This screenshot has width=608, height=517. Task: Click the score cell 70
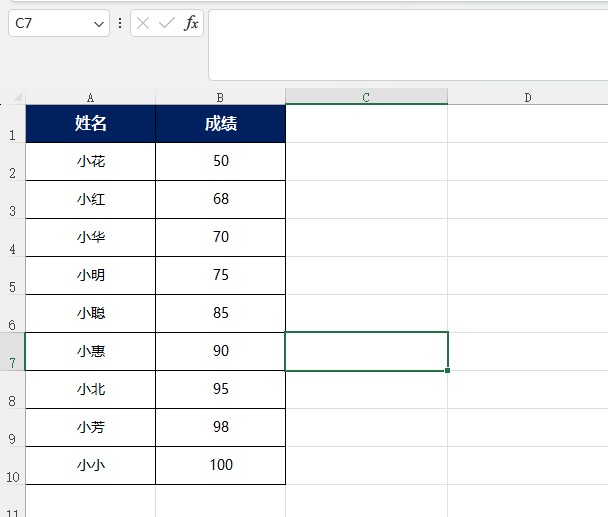(x=220, y=237)
